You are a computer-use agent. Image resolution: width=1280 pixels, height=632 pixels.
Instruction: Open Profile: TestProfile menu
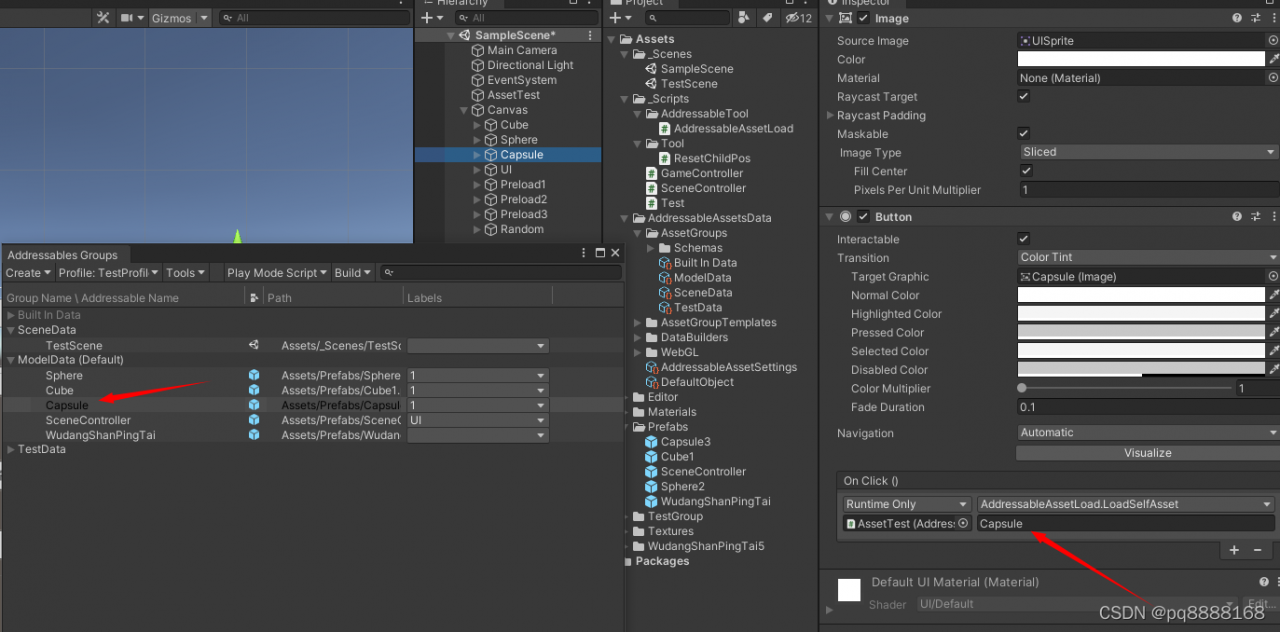click(x=108, y=273)
